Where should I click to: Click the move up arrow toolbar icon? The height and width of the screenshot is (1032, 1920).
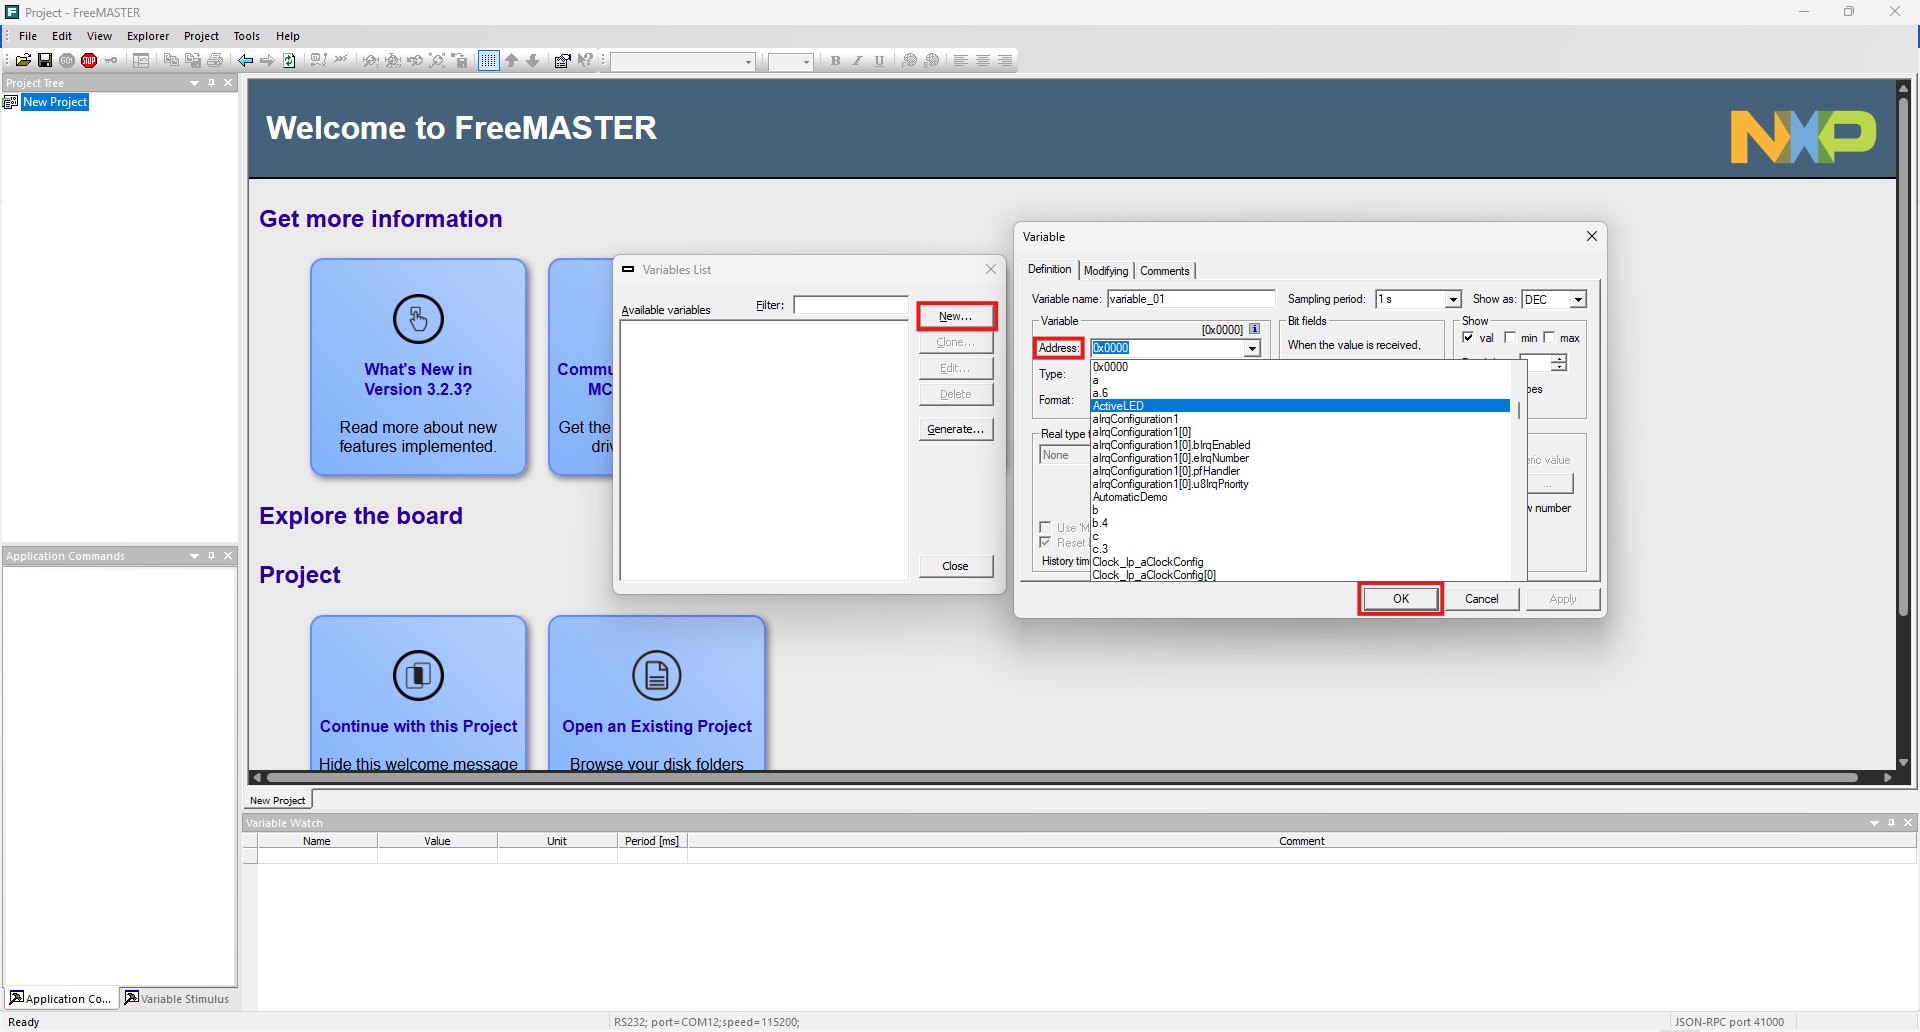(x=512, y=61)
